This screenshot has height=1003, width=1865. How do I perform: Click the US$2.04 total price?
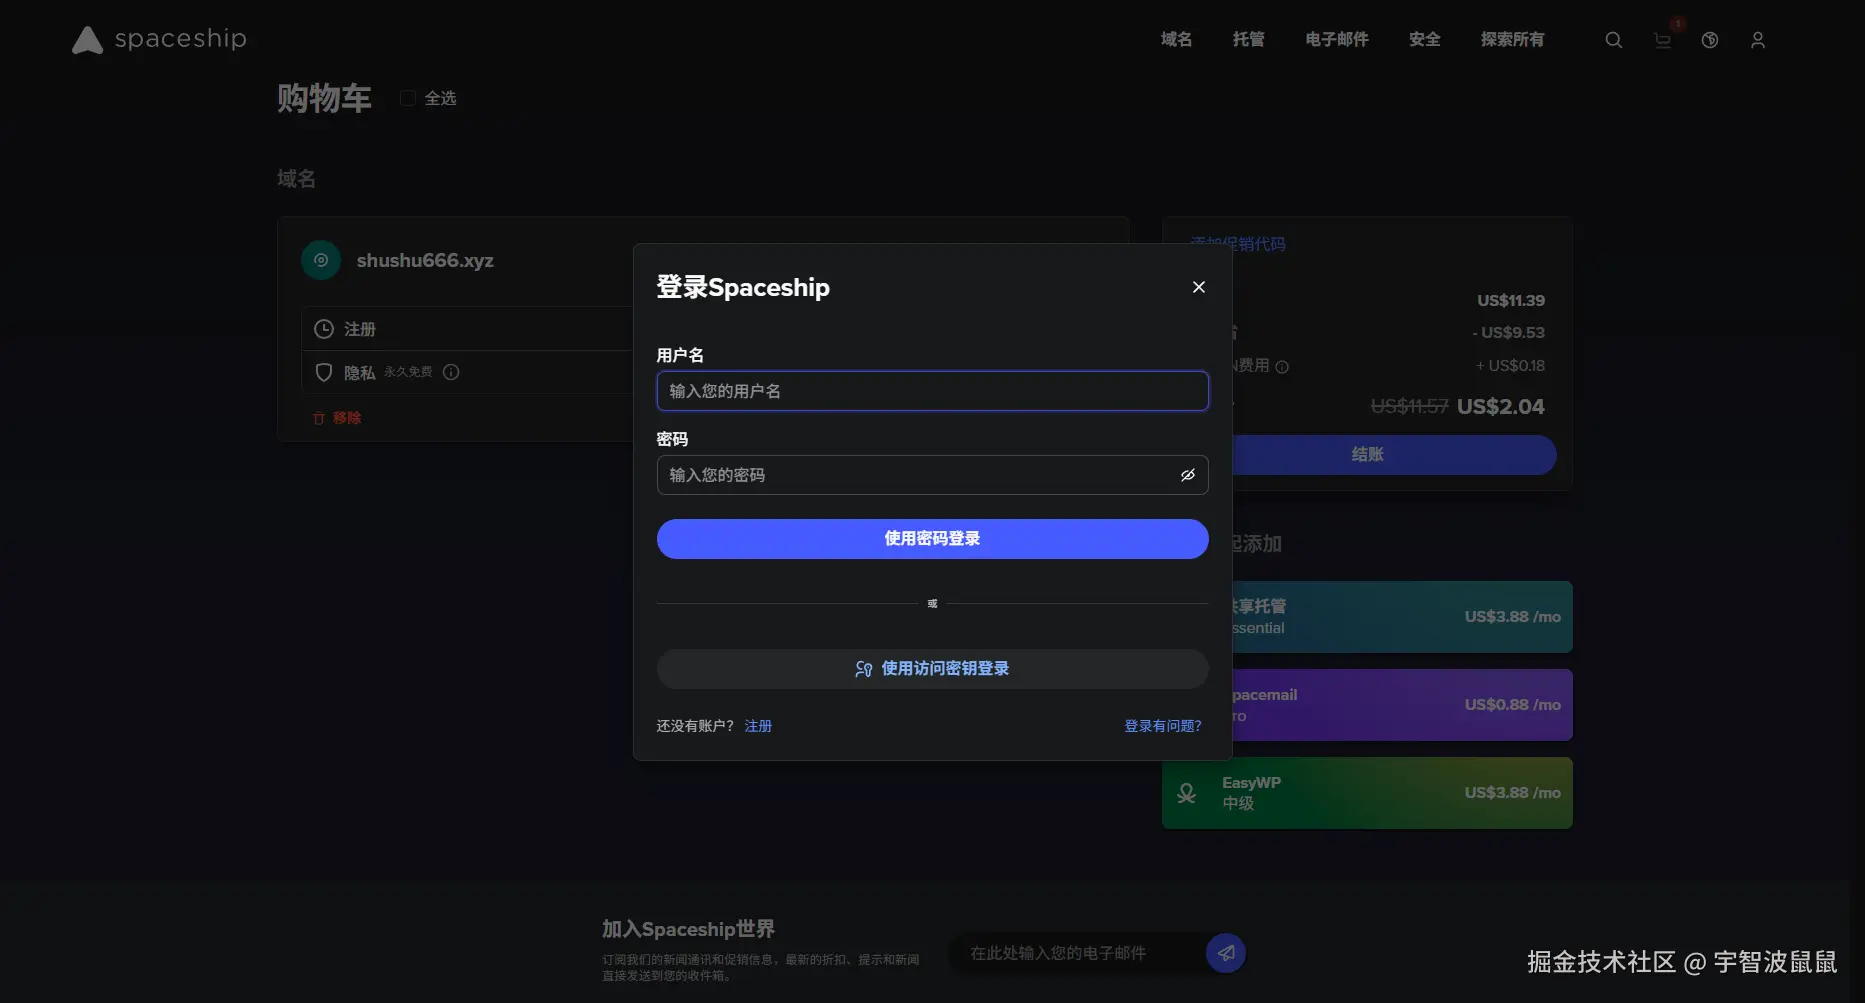point(1501,407)
